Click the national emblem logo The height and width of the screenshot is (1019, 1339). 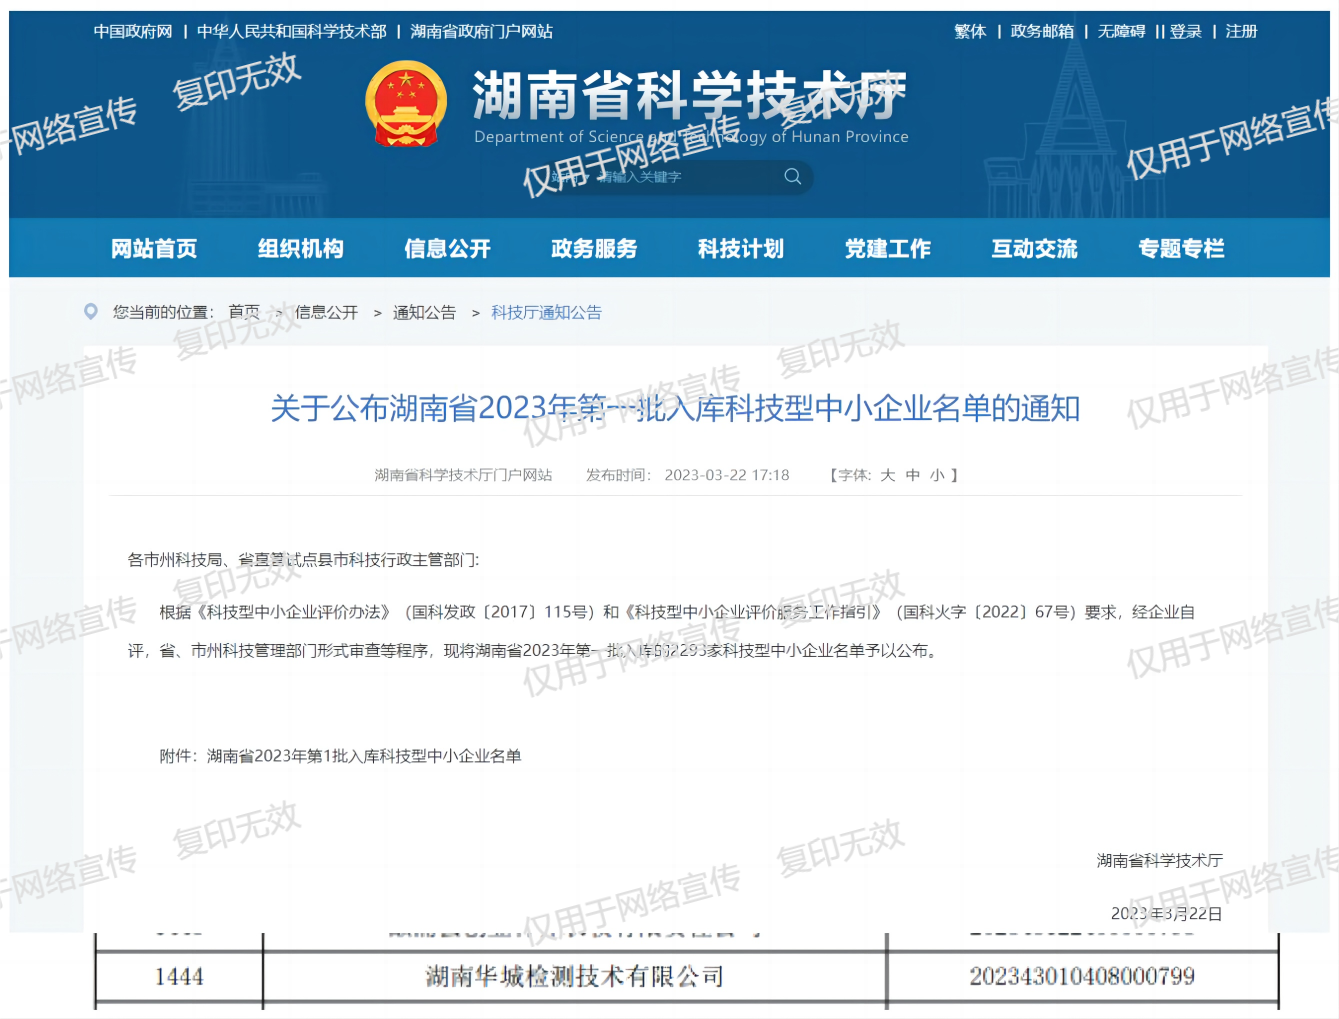click(405, 105)
